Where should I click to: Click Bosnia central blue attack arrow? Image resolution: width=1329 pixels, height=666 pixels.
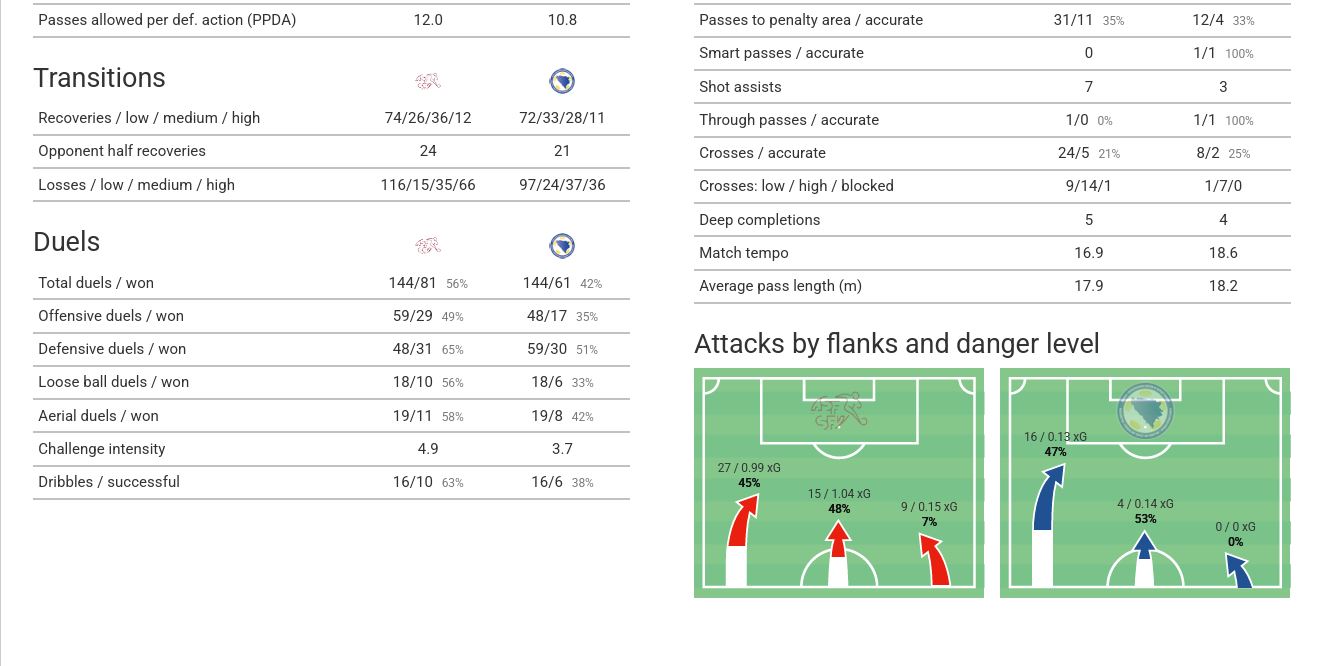(x=1144, y=558)
